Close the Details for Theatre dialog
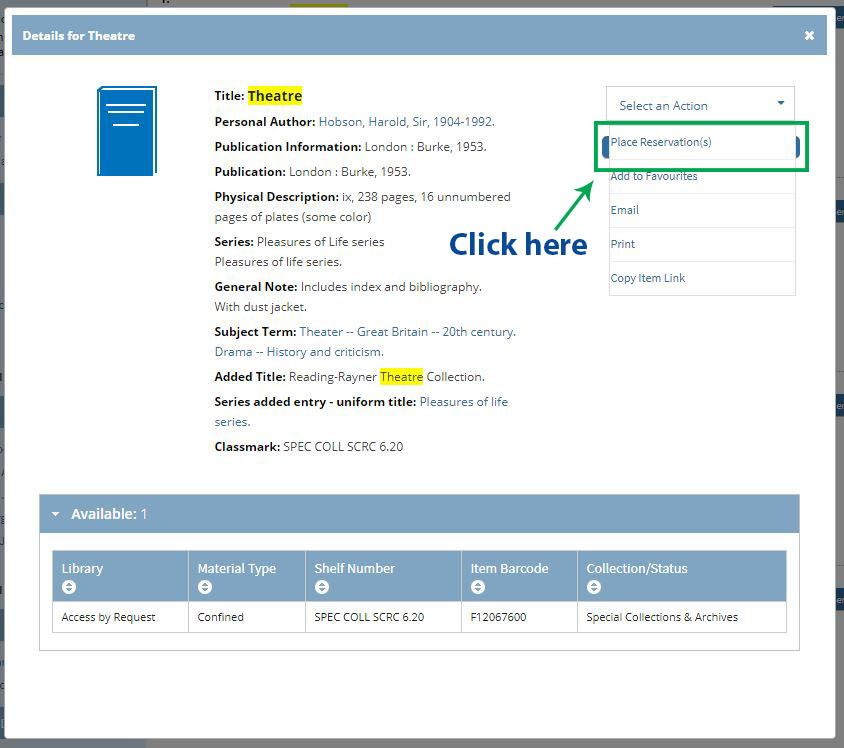 pos(809,36)
